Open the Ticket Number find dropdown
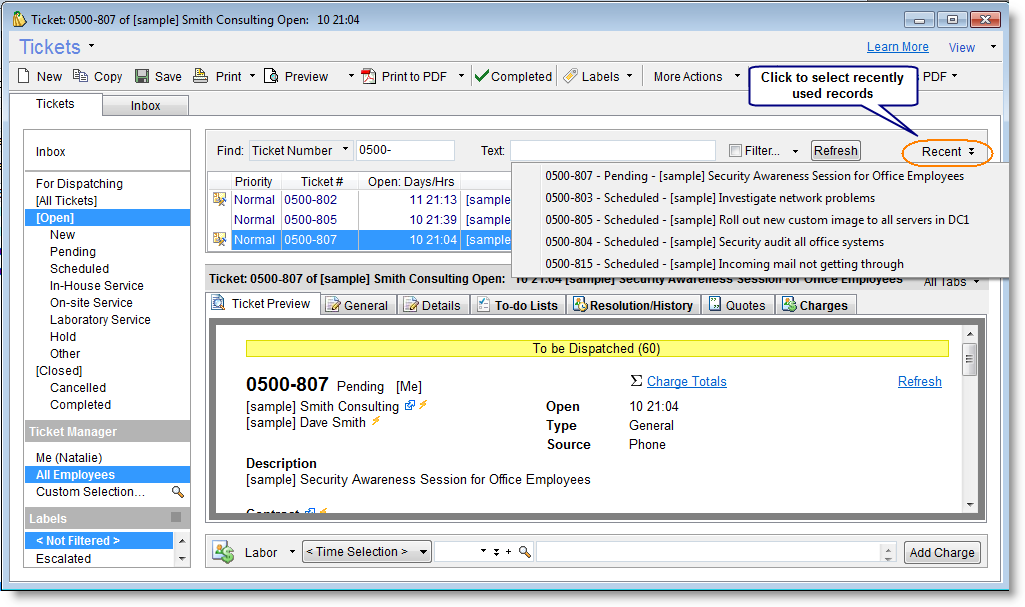The image size is (1025, 607). (345, 150)
